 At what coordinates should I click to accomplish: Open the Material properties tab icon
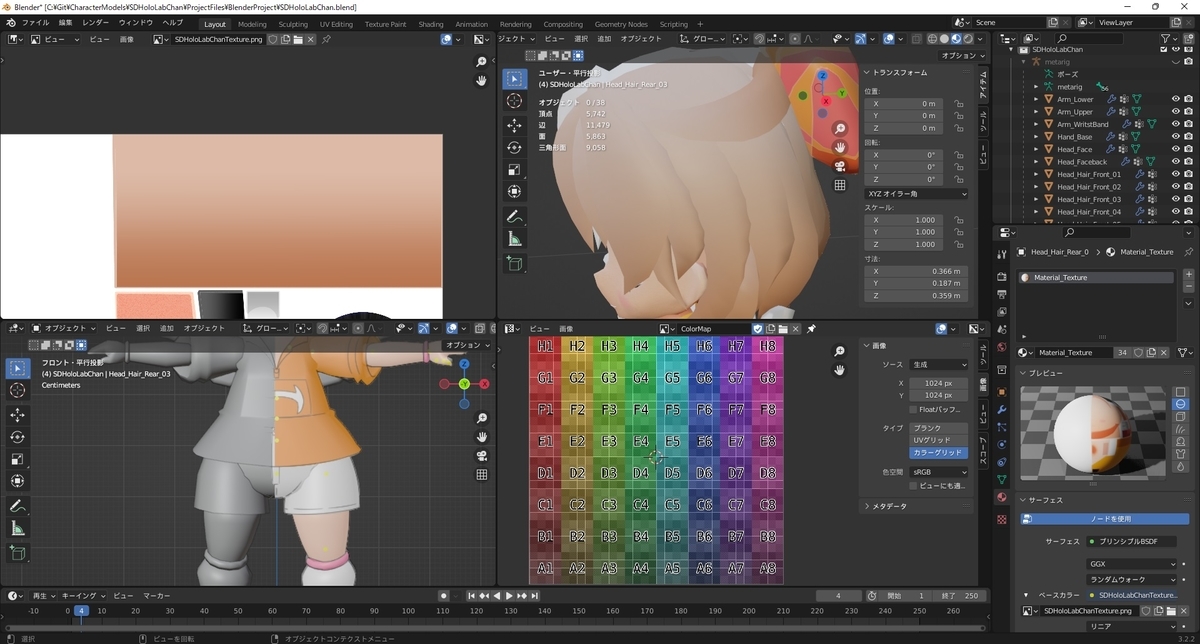1002,497
